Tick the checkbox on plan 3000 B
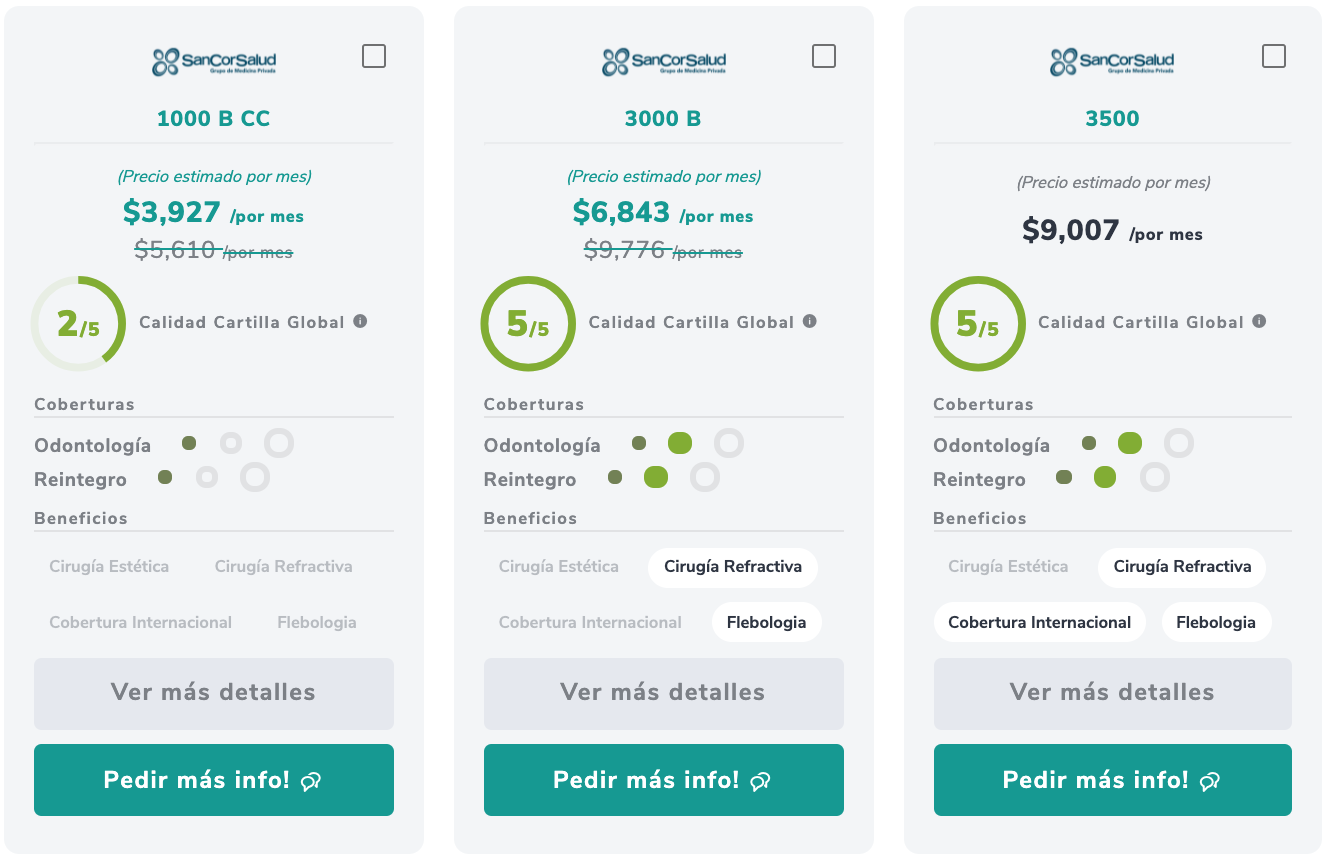 point(824,56)
